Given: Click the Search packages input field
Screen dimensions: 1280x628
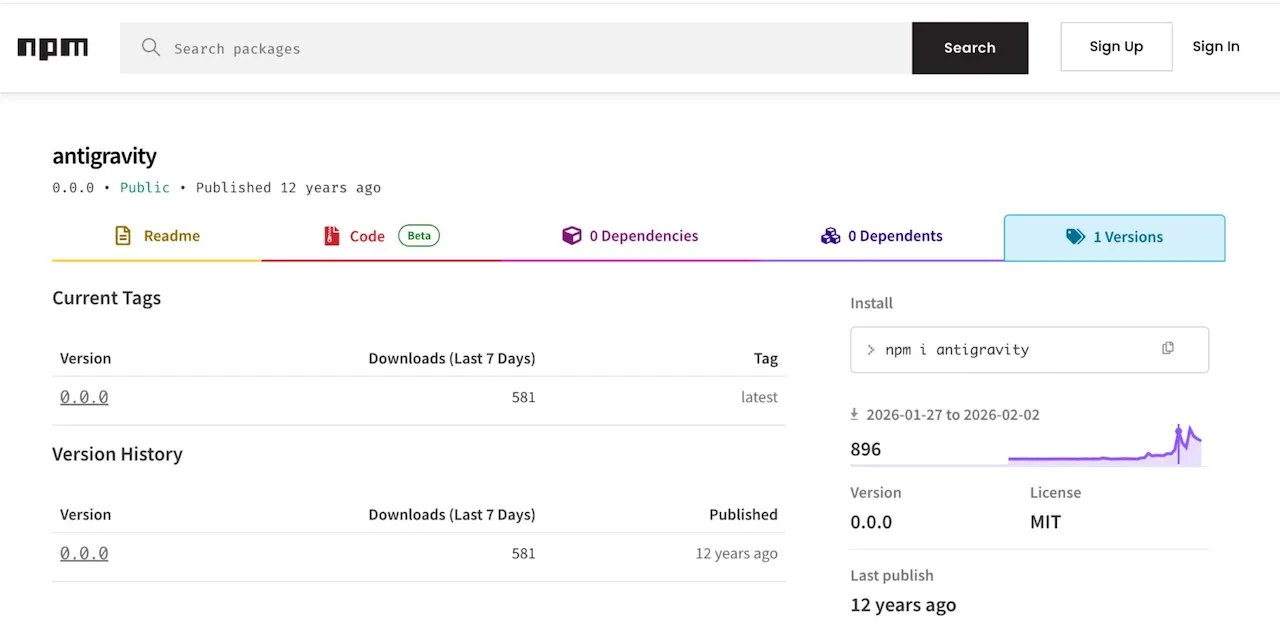Looking at the screenshot, I should point(530,48).
